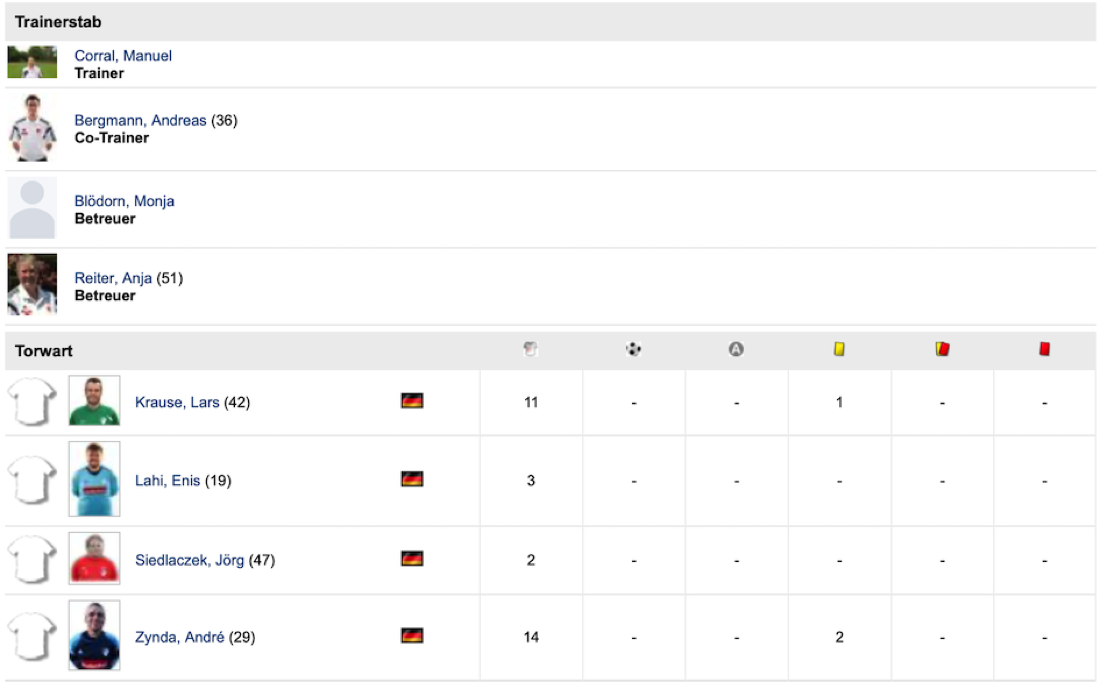Open the Krause, Lars player page
Image resolution: width=1100 pixels, height=682 pixels.
point(177,402)
